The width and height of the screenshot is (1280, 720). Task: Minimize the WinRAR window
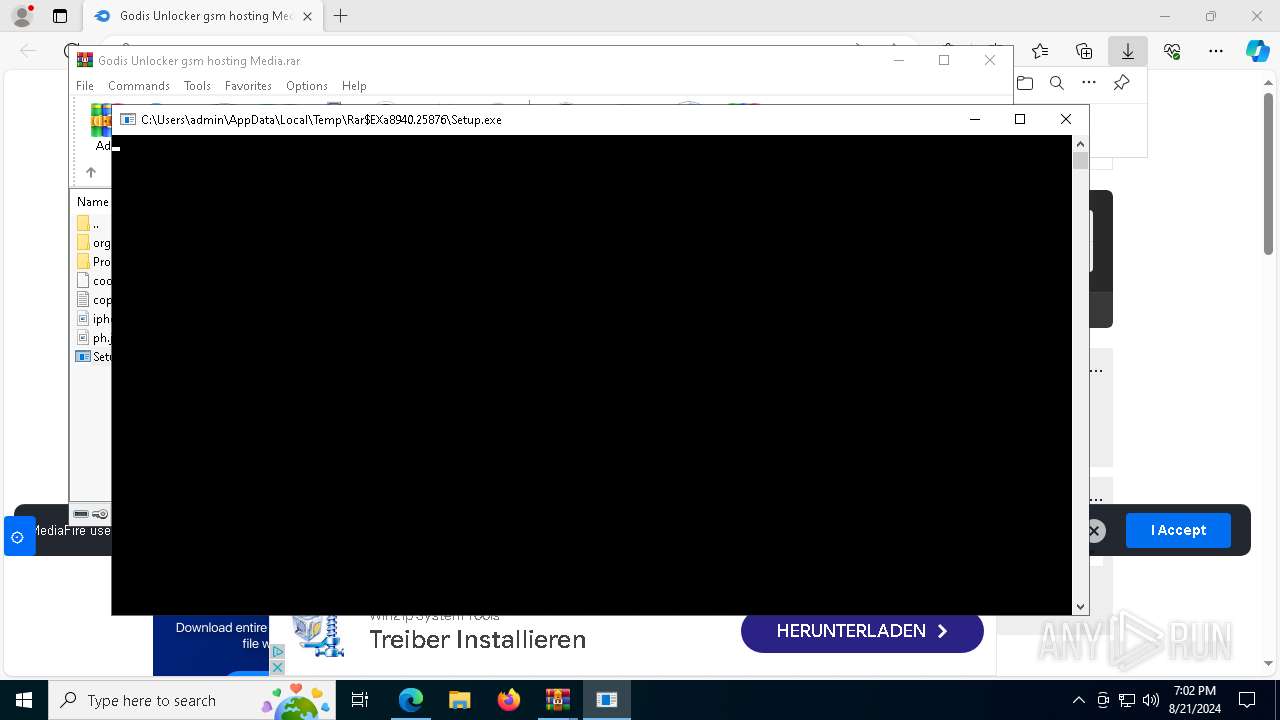898,60
